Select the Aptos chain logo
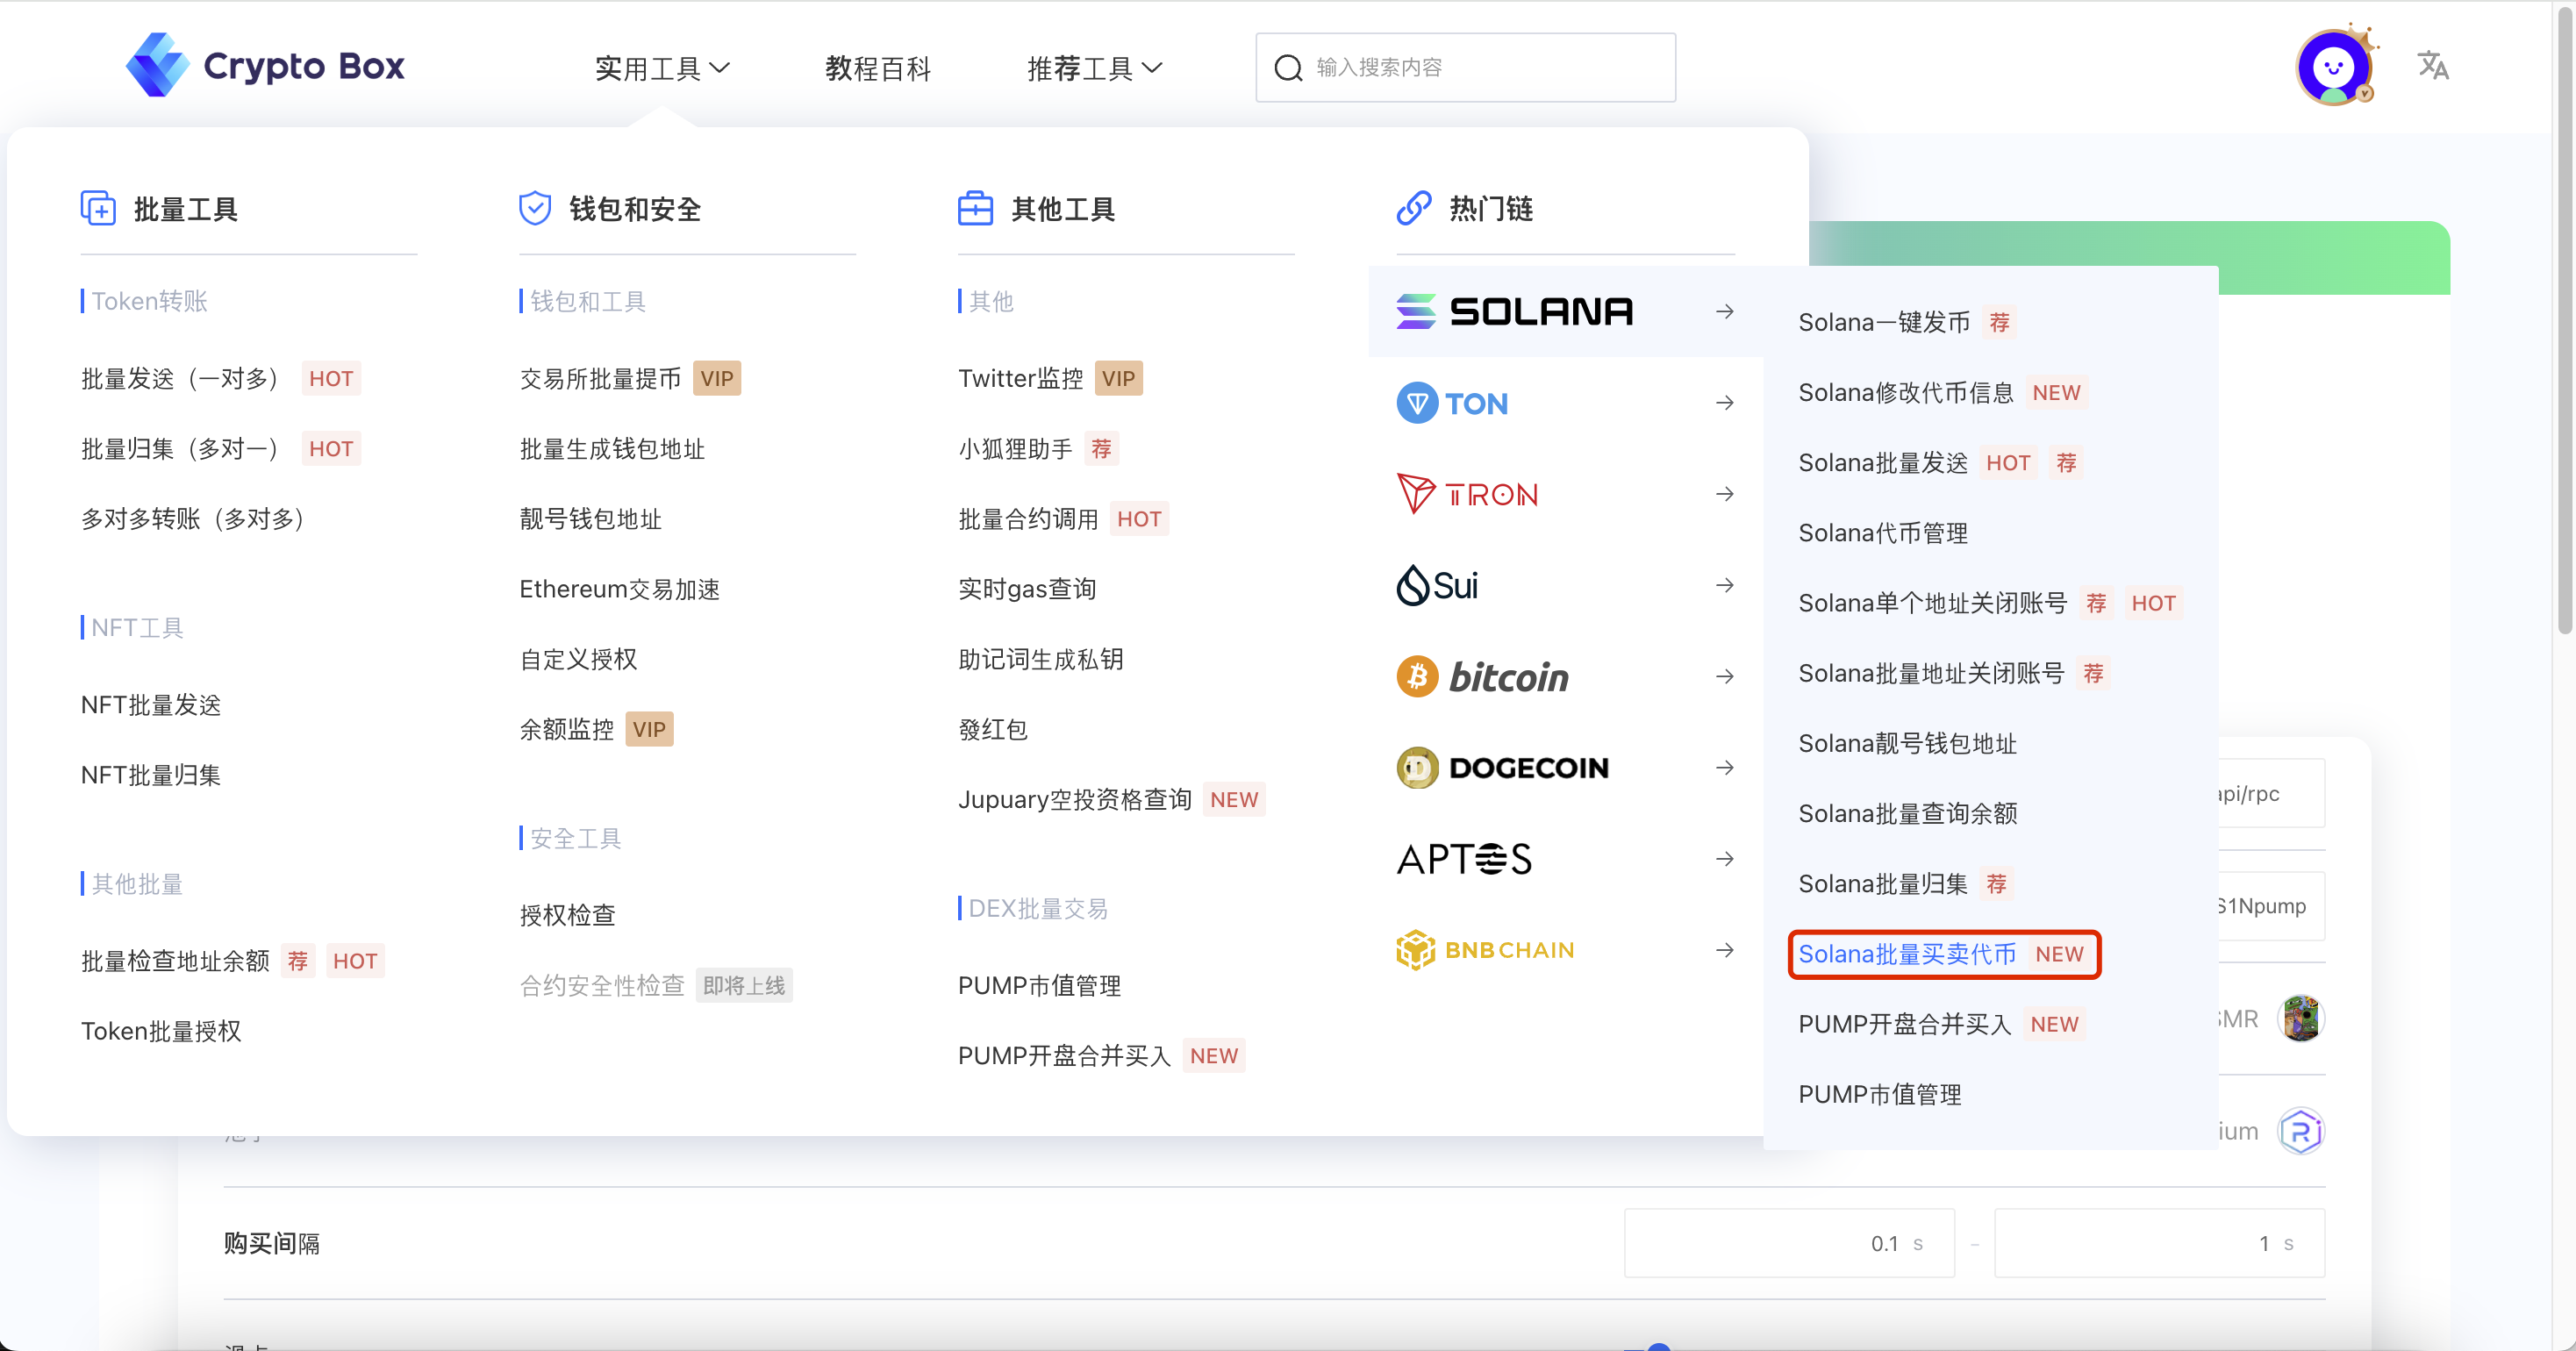The width and height of the screenshot is (2576, 1351). click(1464, 859)
